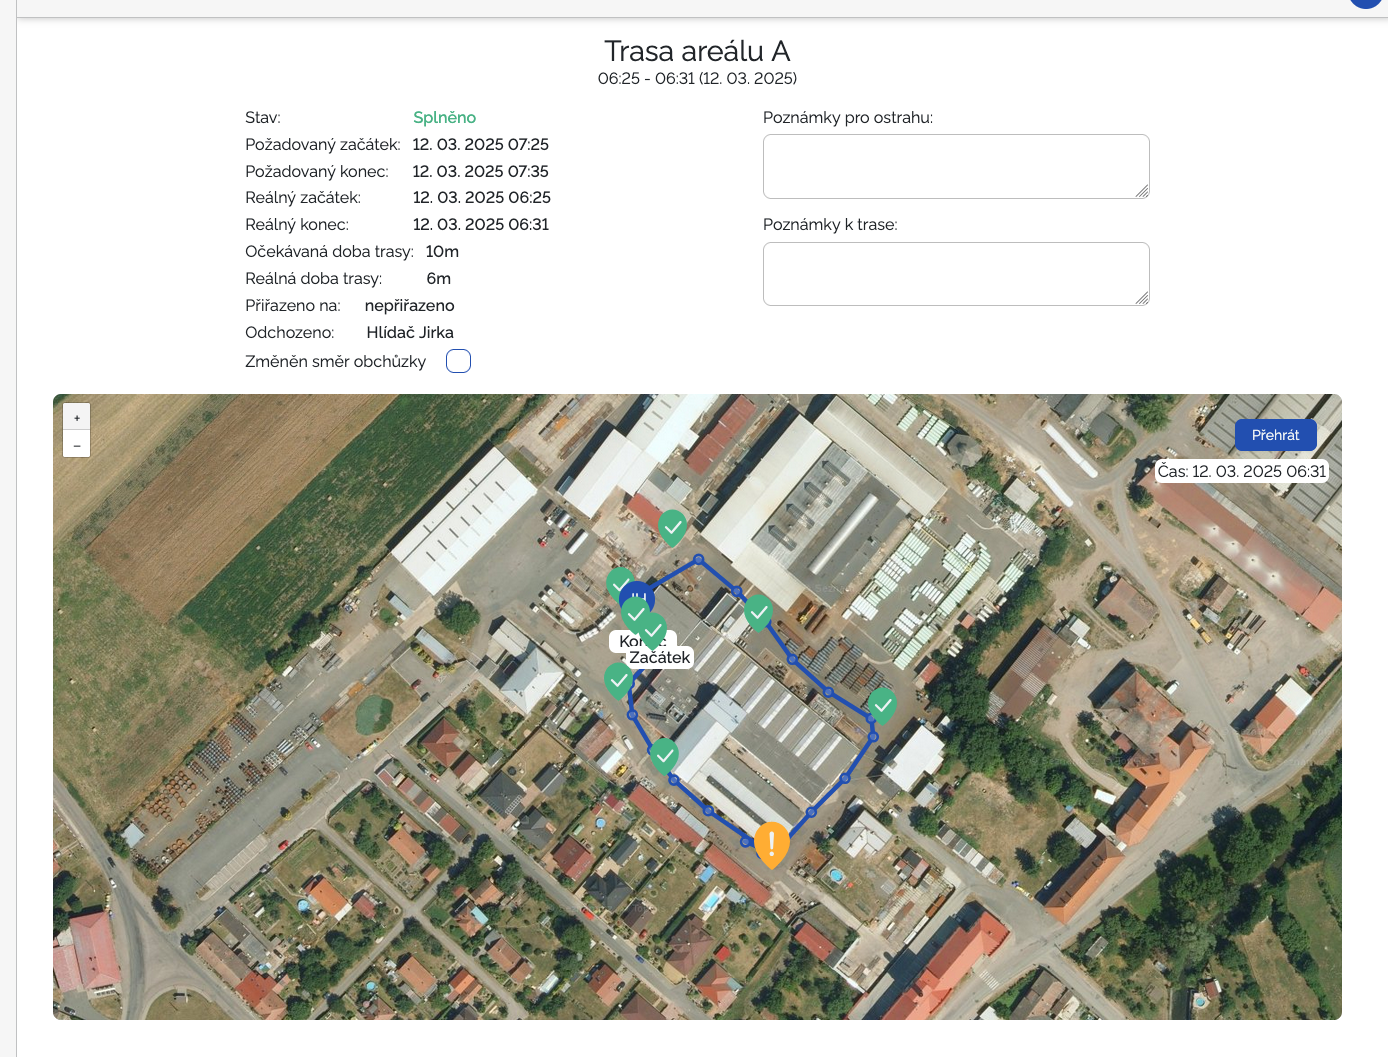Zoom in on the map
This screenshot has width=1388, height=1057.
(77, 418)
